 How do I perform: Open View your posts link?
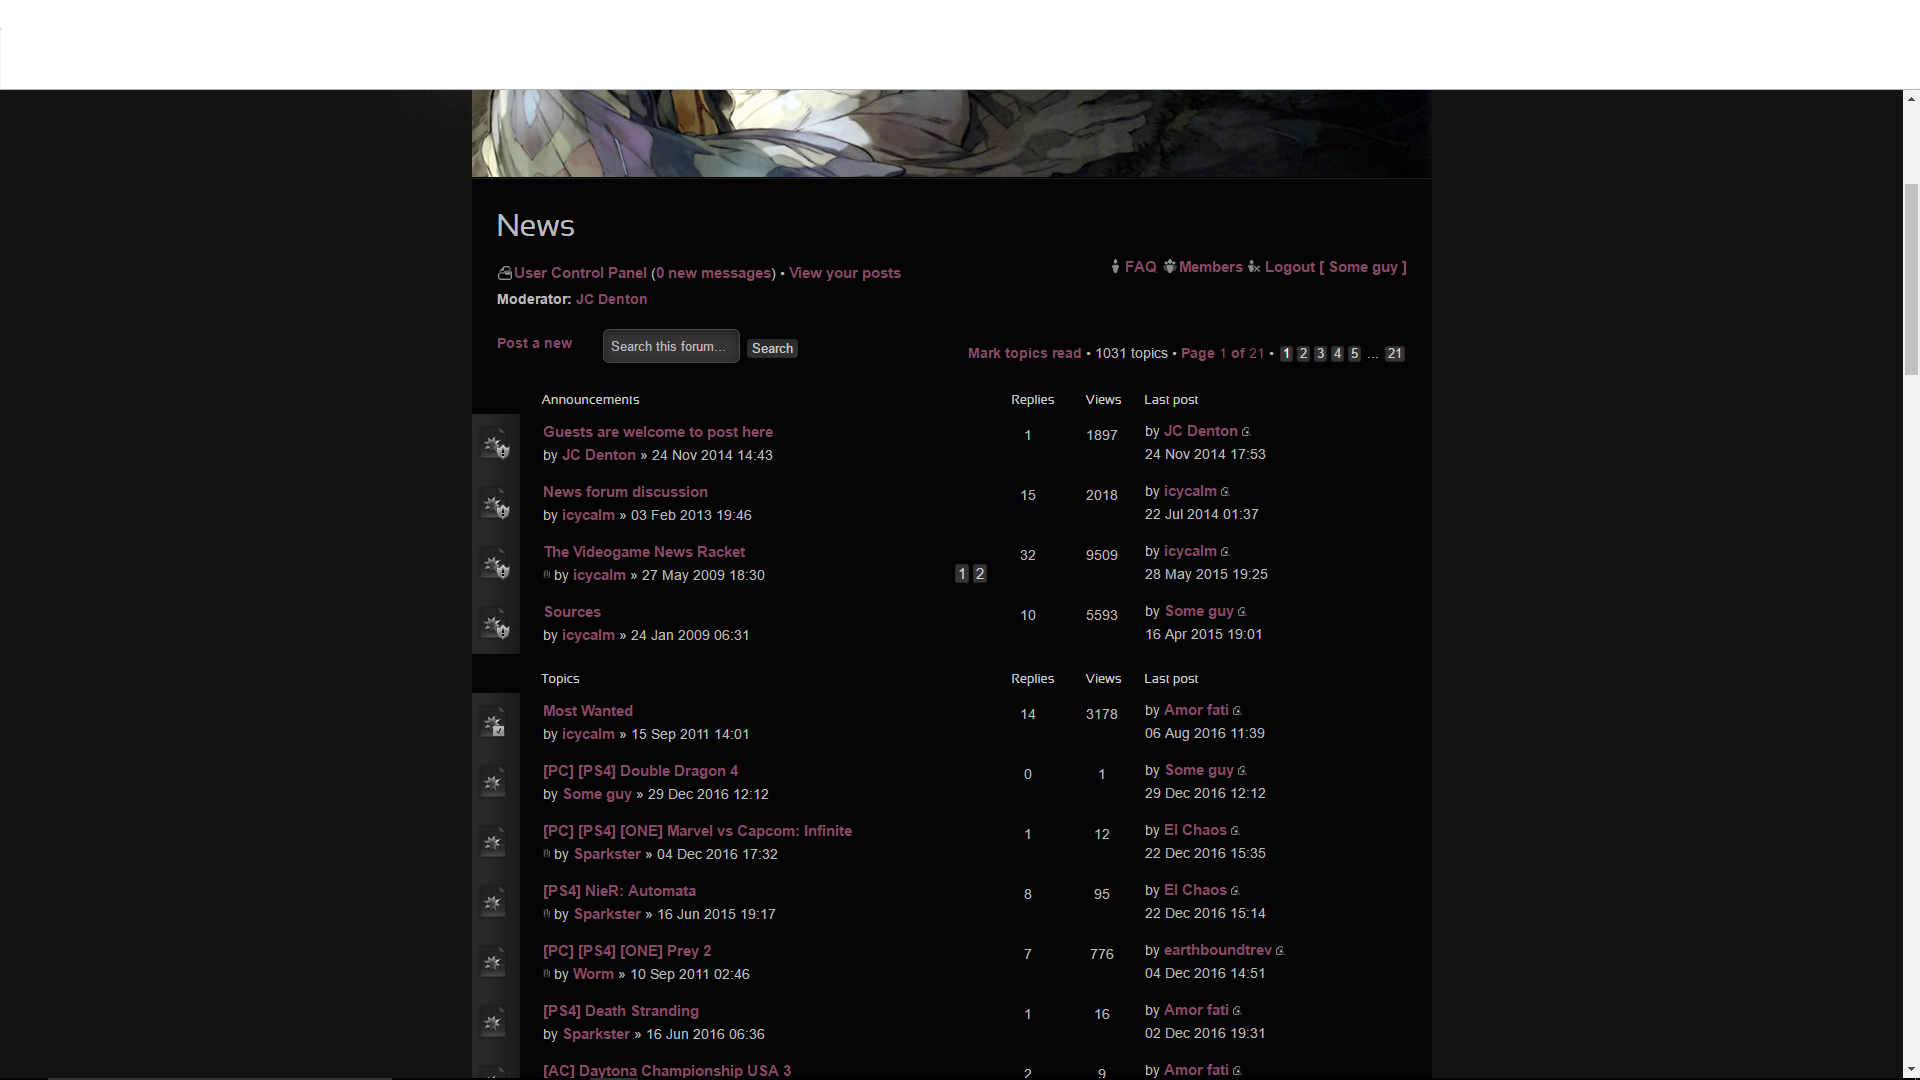[844, 273]
